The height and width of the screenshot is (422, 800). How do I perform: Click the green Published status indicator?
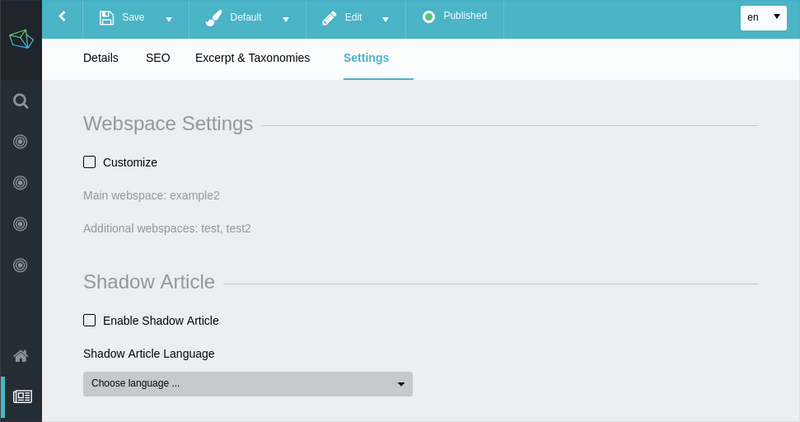click(x=429, y=17)
